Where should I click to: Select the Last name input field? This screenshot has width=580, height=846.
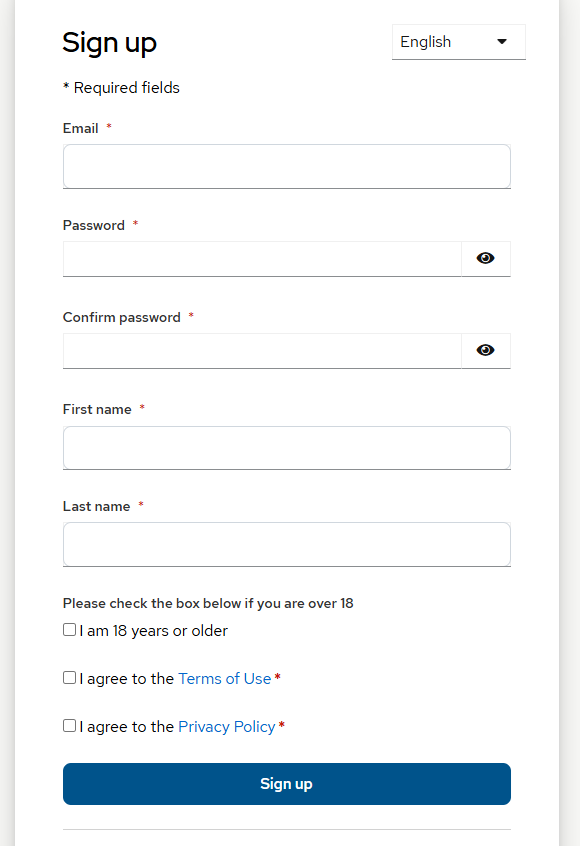[286, 544]
